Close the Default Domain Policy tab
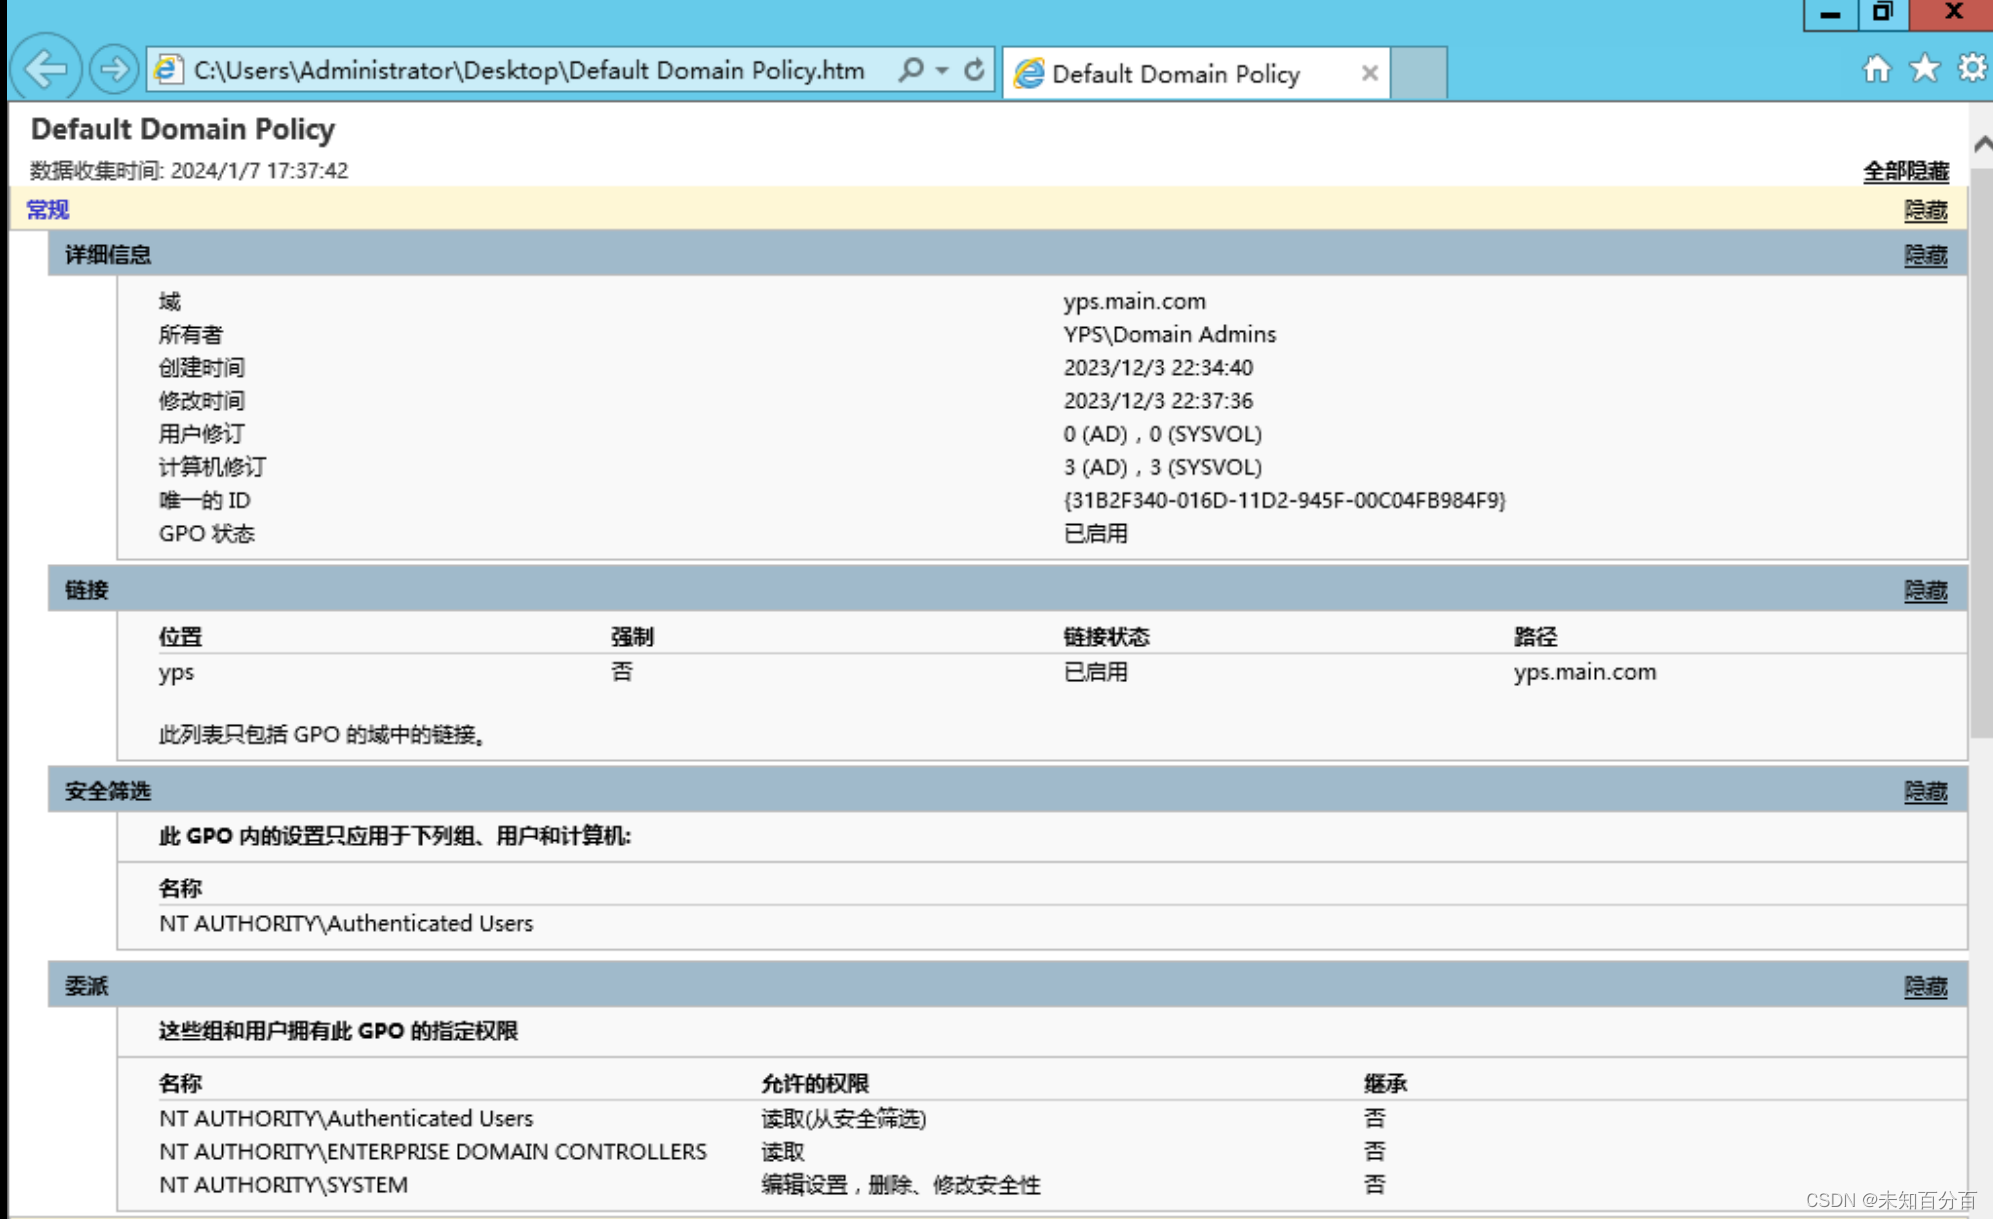Screen dimensions: 1993x1219 [x=1369, y=73]
